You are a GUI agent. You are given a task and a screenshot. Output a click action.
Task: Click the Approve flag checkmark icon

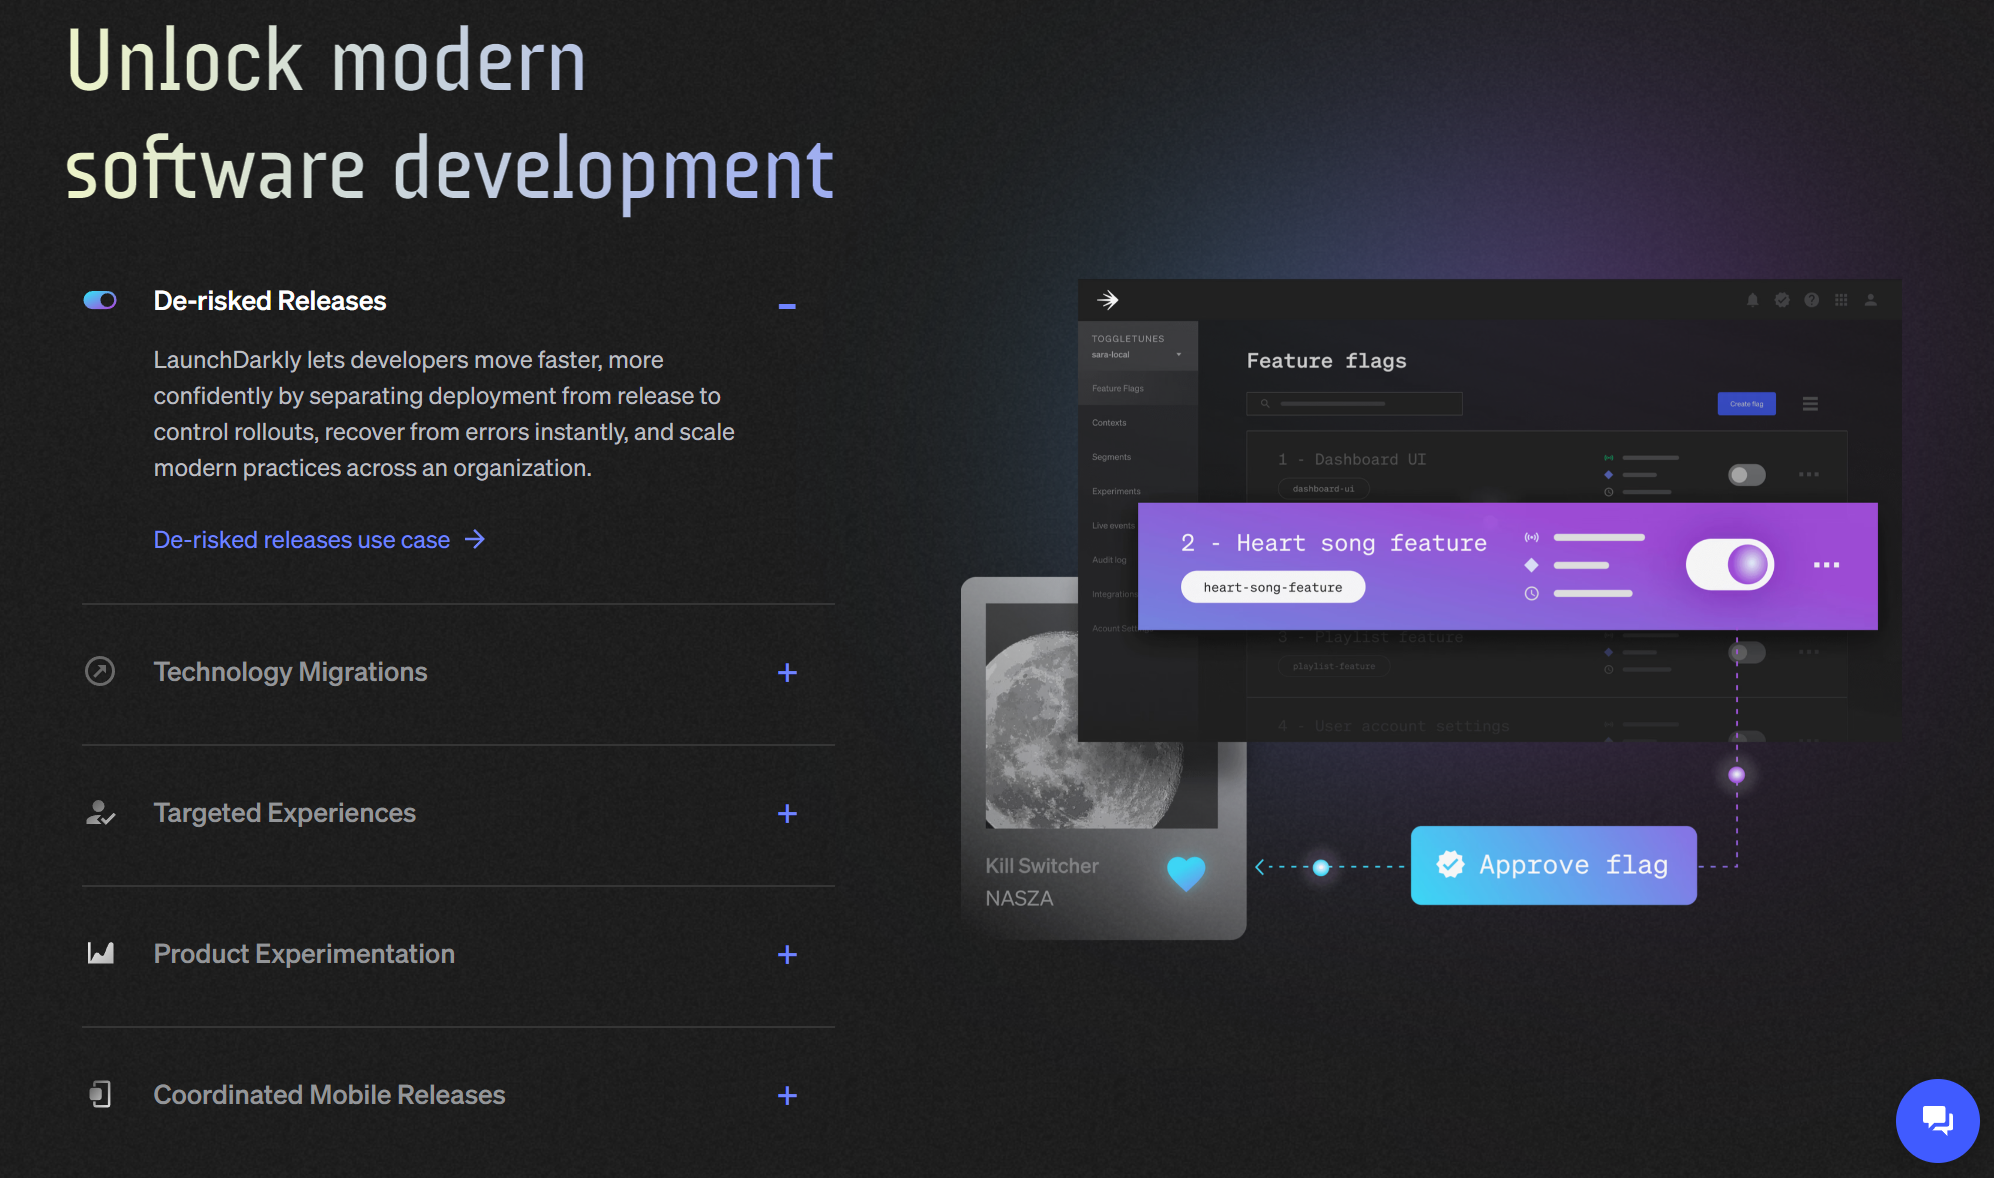tap(1450, 864)
